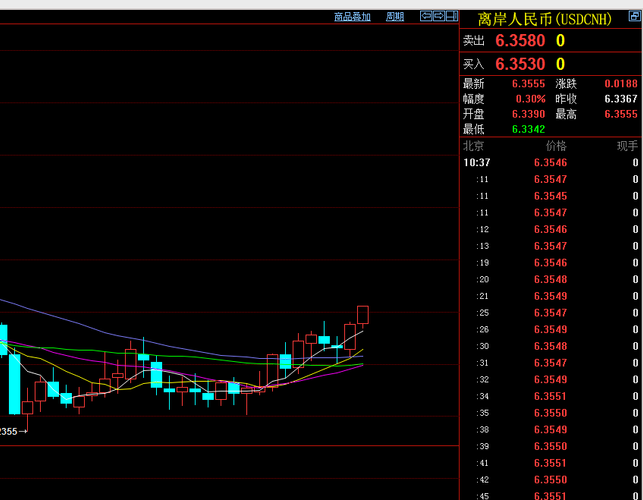Screen dimensions: 643x500
Task: Click the 价格 column header
Action: 556,146
